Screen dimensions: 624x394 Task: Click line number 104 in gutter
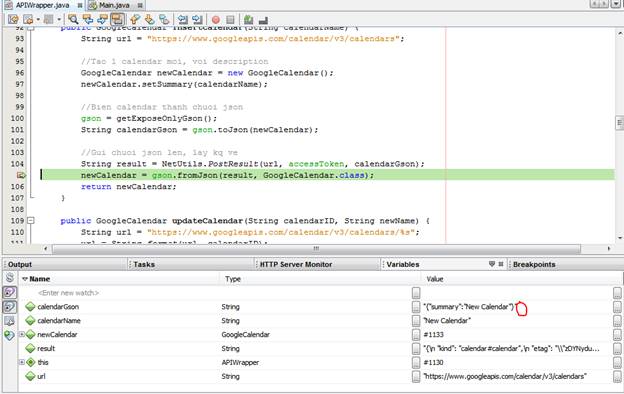[18, 164]
